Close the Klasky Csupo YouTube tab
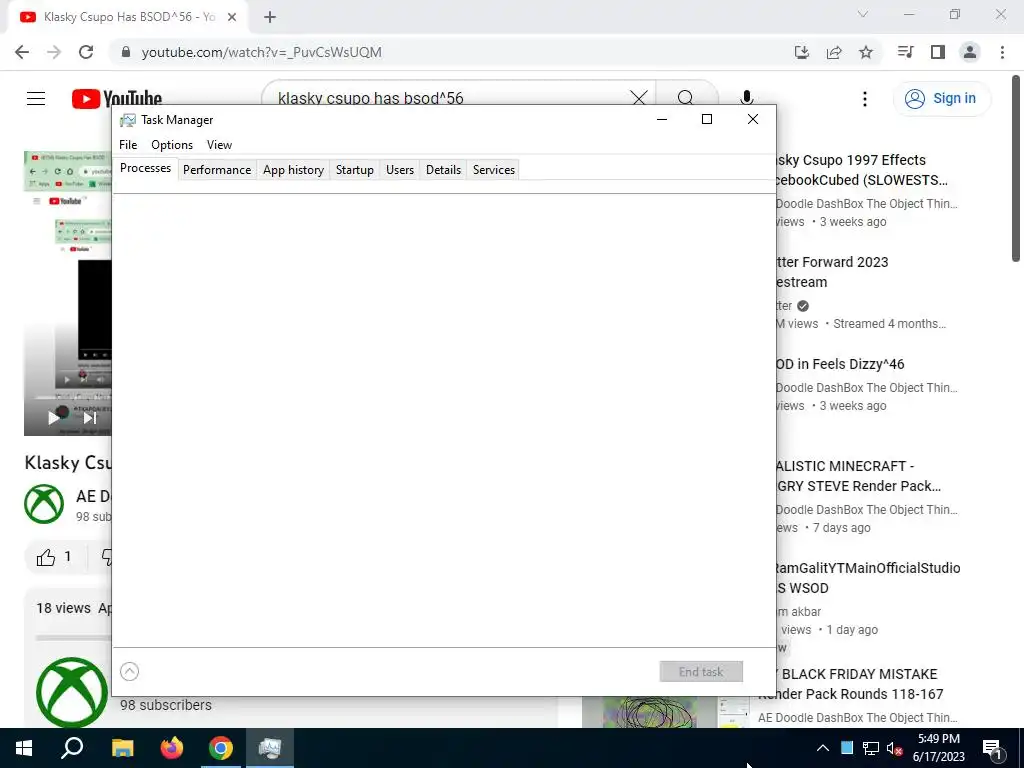This screenshot has width=1024, height=768. coord(232,17)
